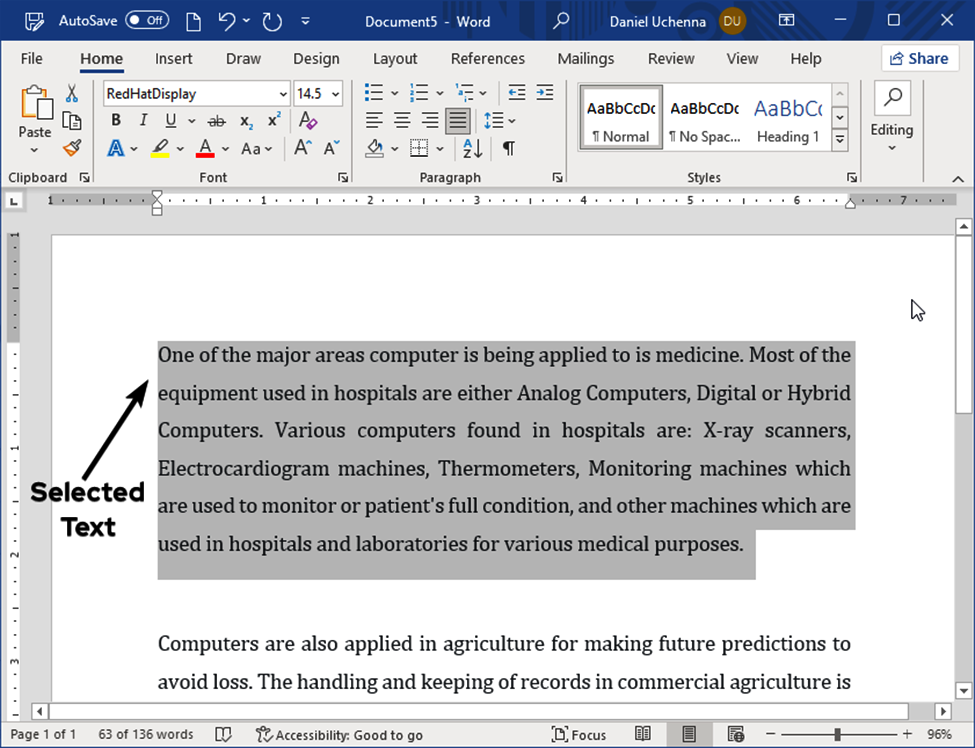Click the Sort A to Z icon
The width and height of the screenshot is (975, 748).
[x=472, y=148]
